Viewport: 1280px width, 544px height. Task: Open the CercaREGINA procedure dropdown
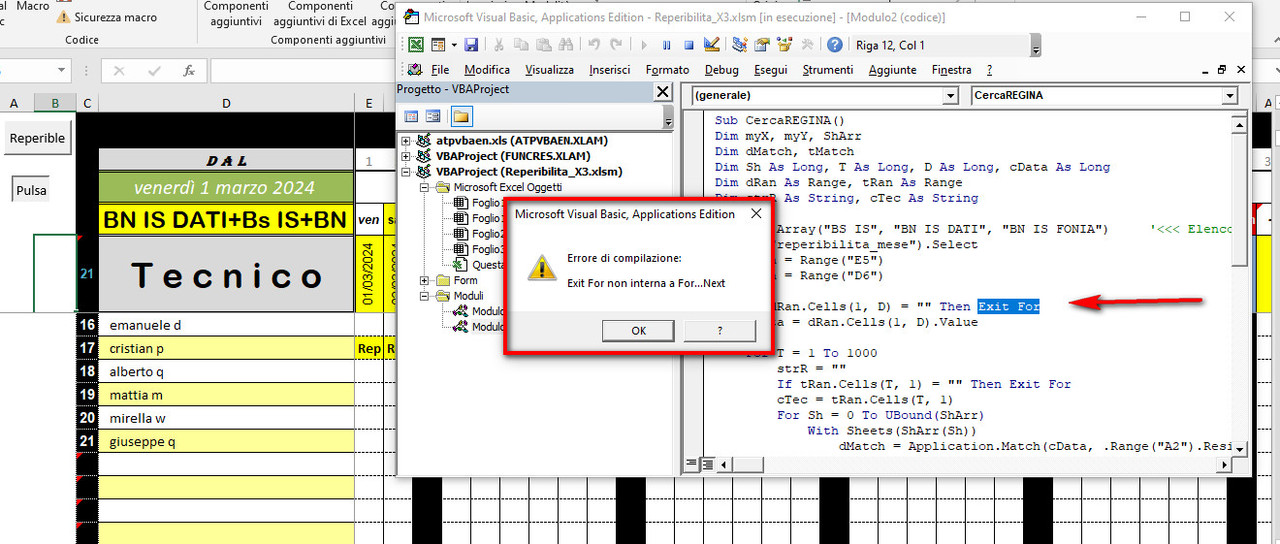click(1230, 96)
